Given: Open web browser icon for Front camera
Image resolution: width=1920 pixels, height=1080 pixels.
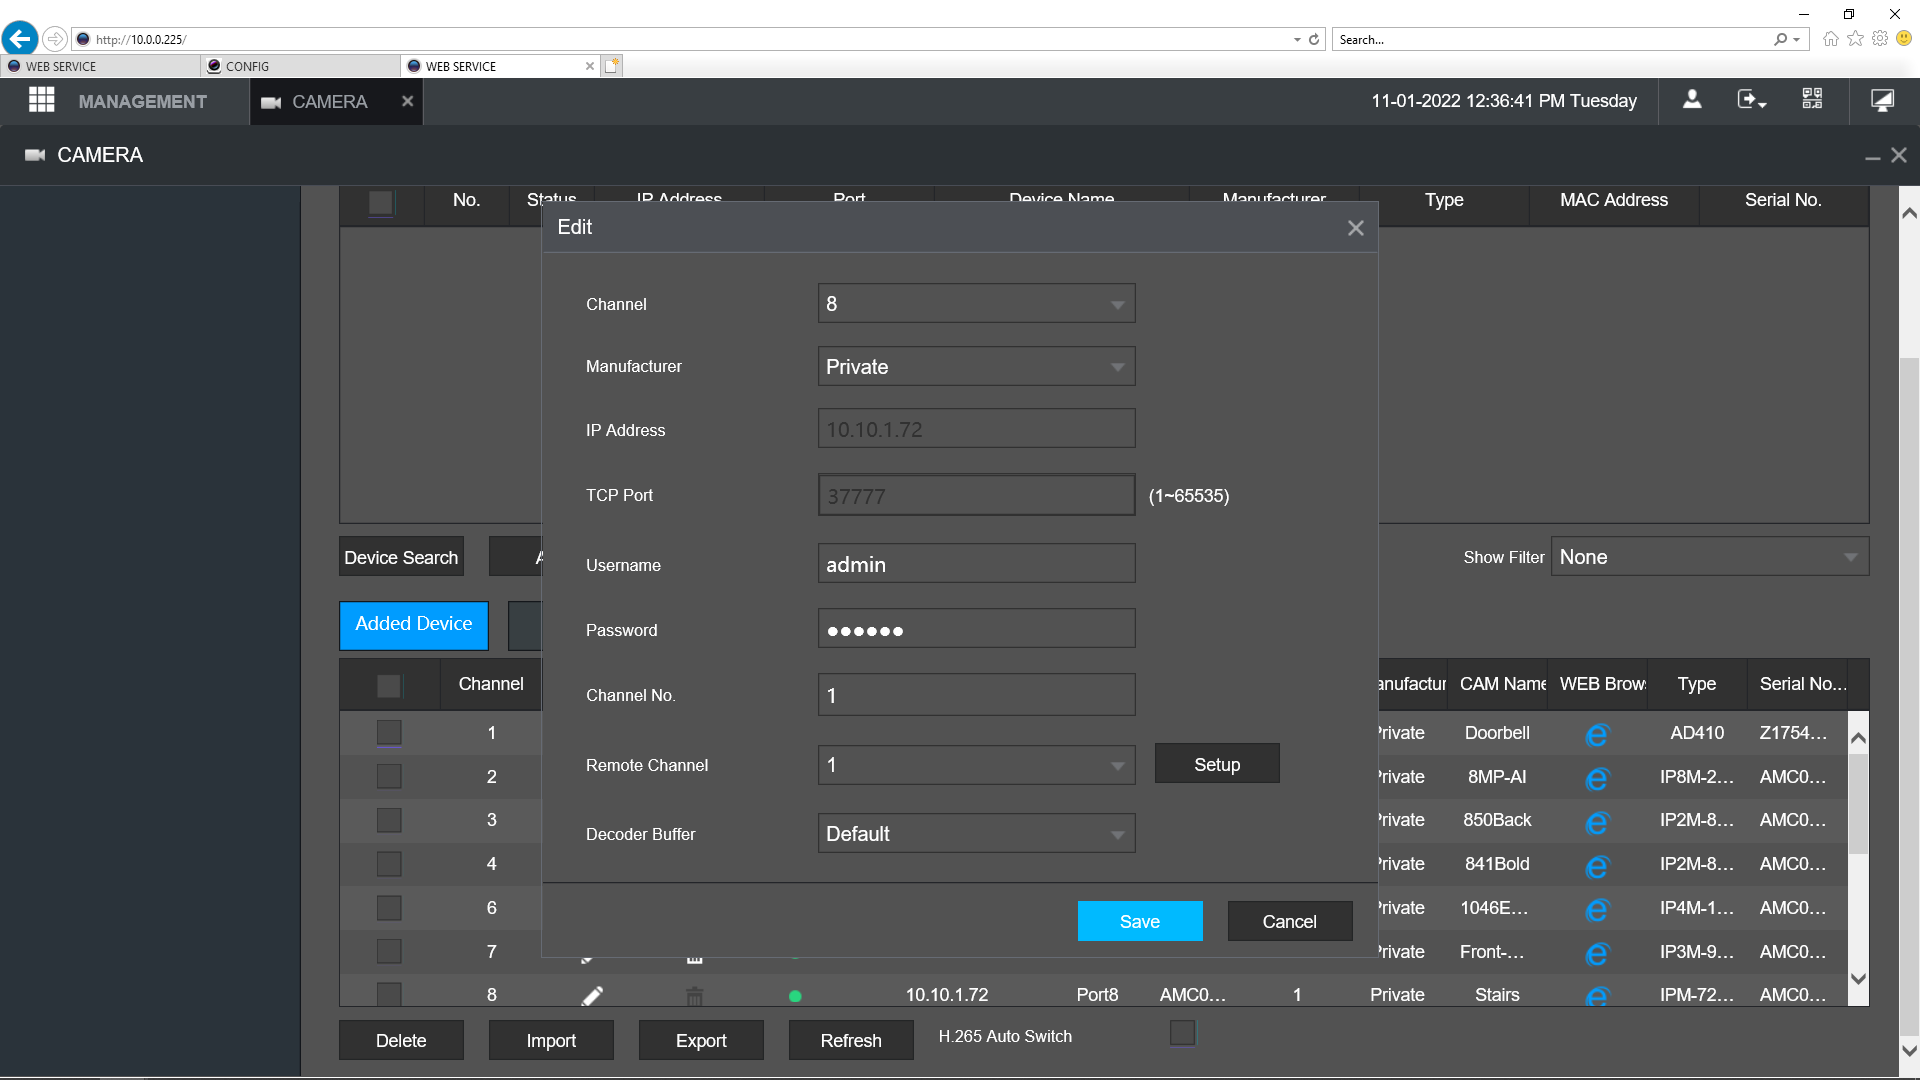Looking at the screenshot, I should point(1597,954).
